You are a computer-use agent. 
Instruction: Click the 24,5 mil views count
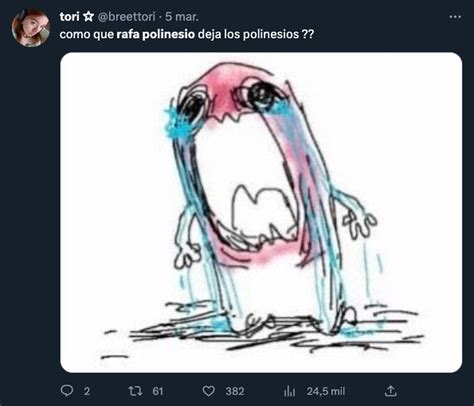point(326,391)
